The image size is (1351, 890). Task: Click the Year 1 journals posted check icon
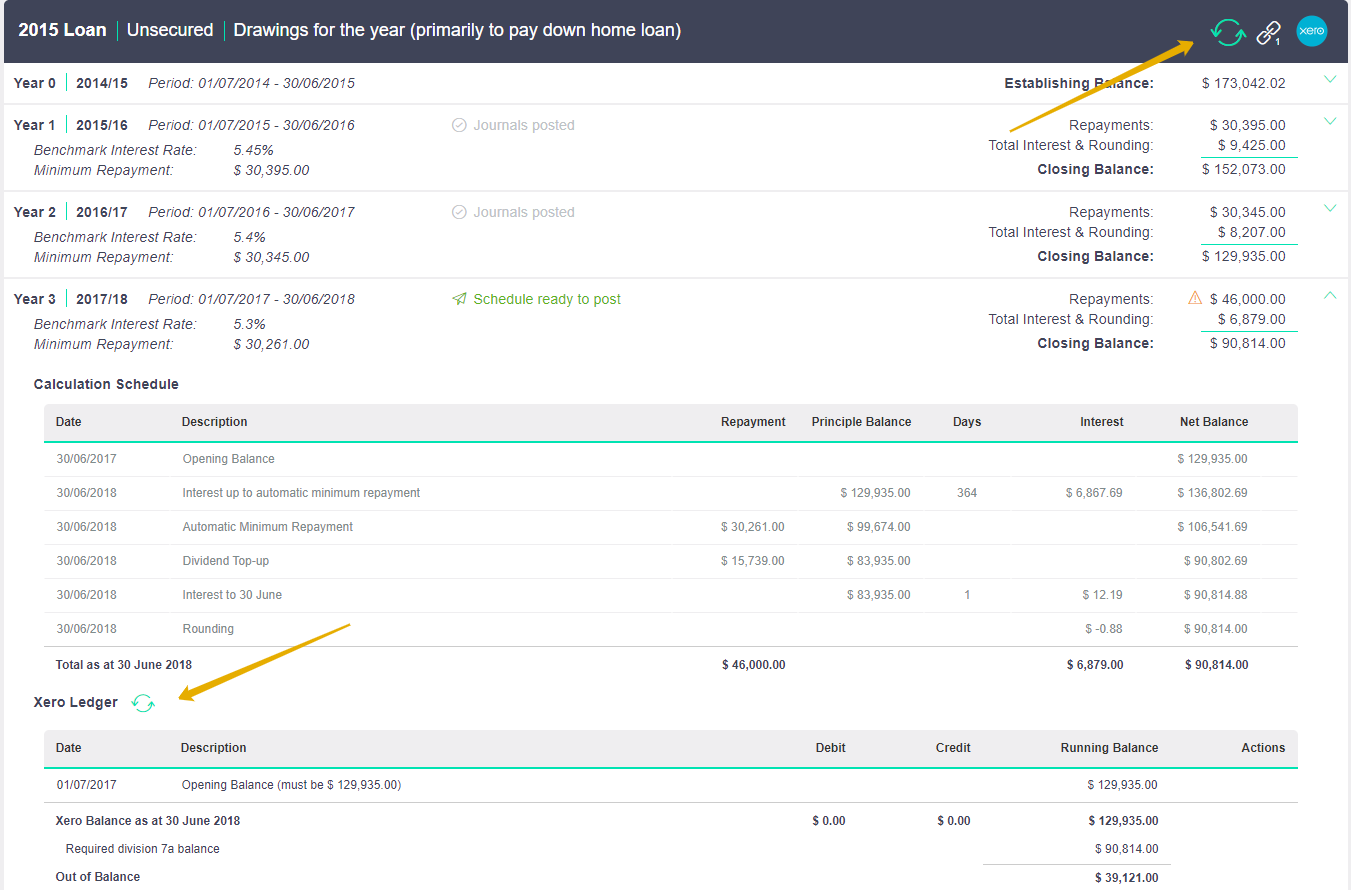tap(459, 126)
